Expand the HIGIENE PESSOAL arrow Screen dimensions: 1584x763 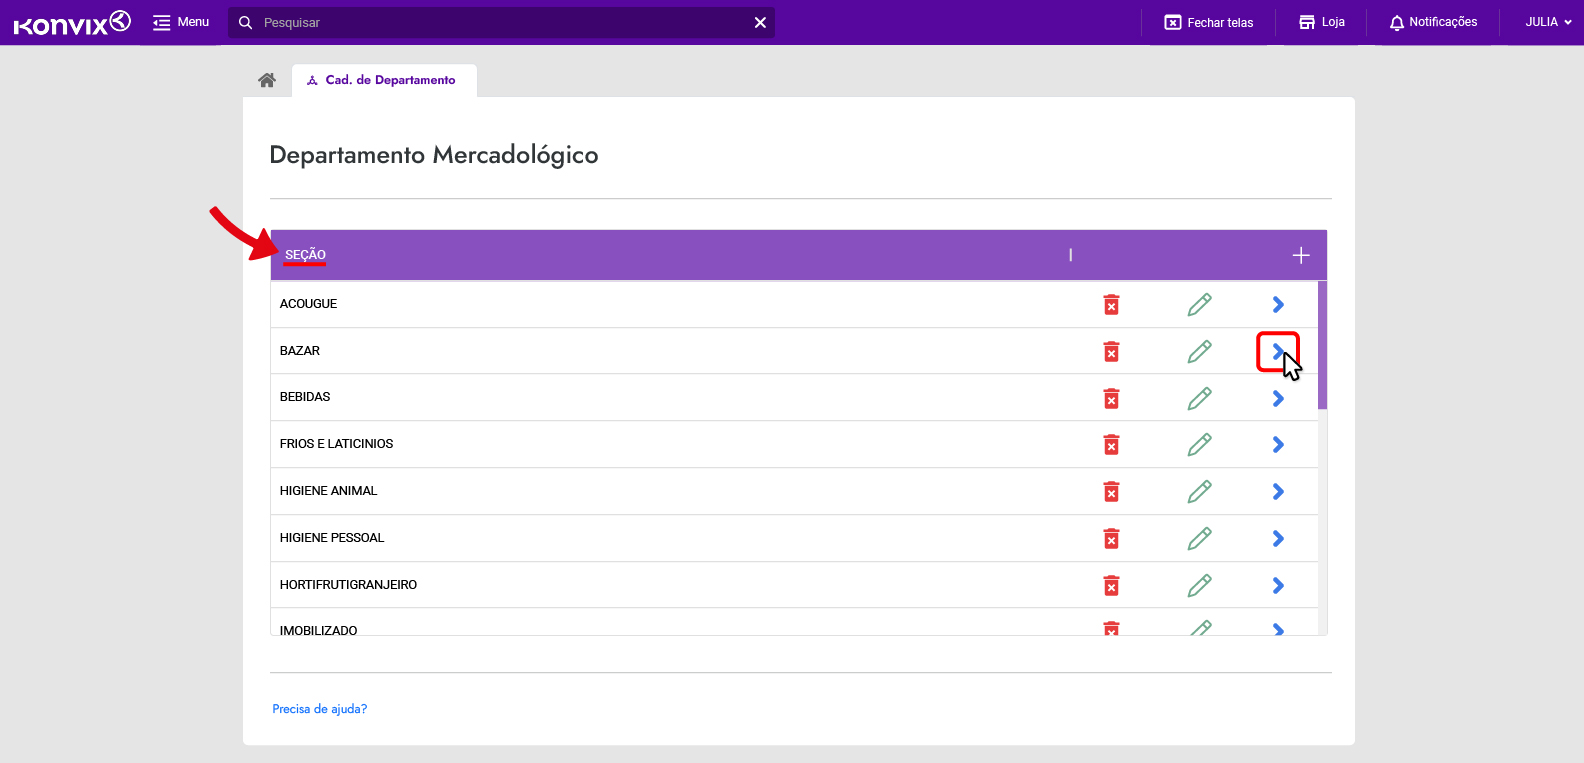(1278, 538)
